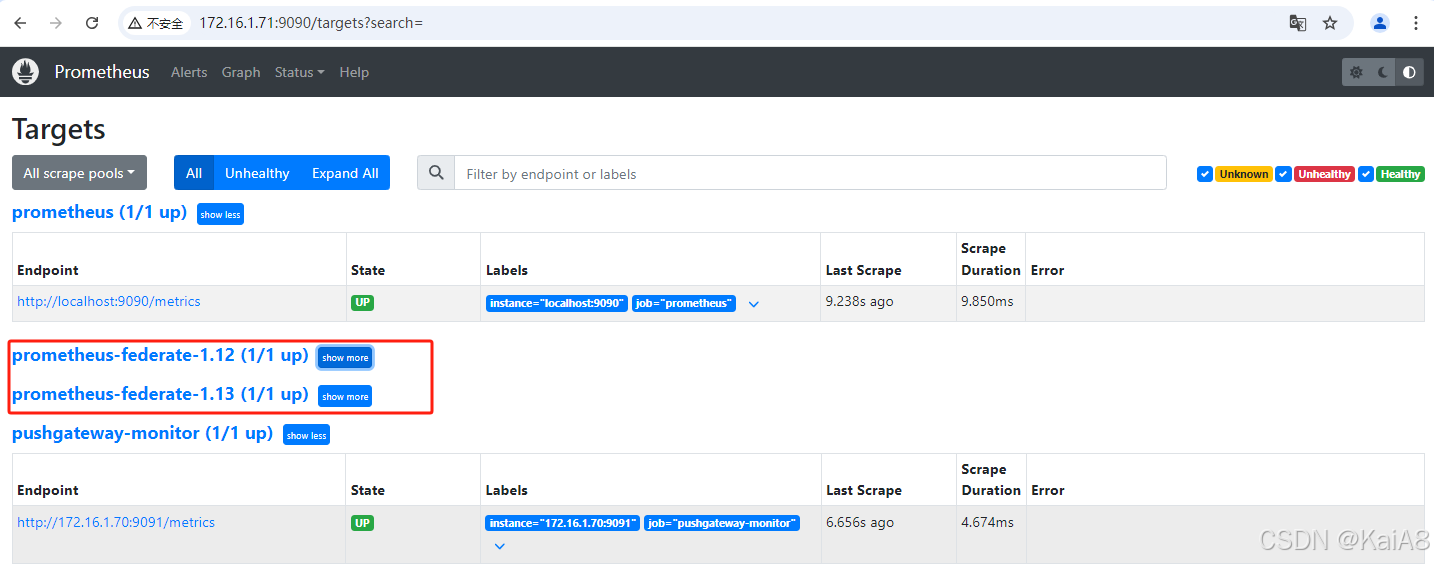Open http://localhost:9090/metrics endpoint link
This screenshot has height=566, width=1434.
(109, 301)
